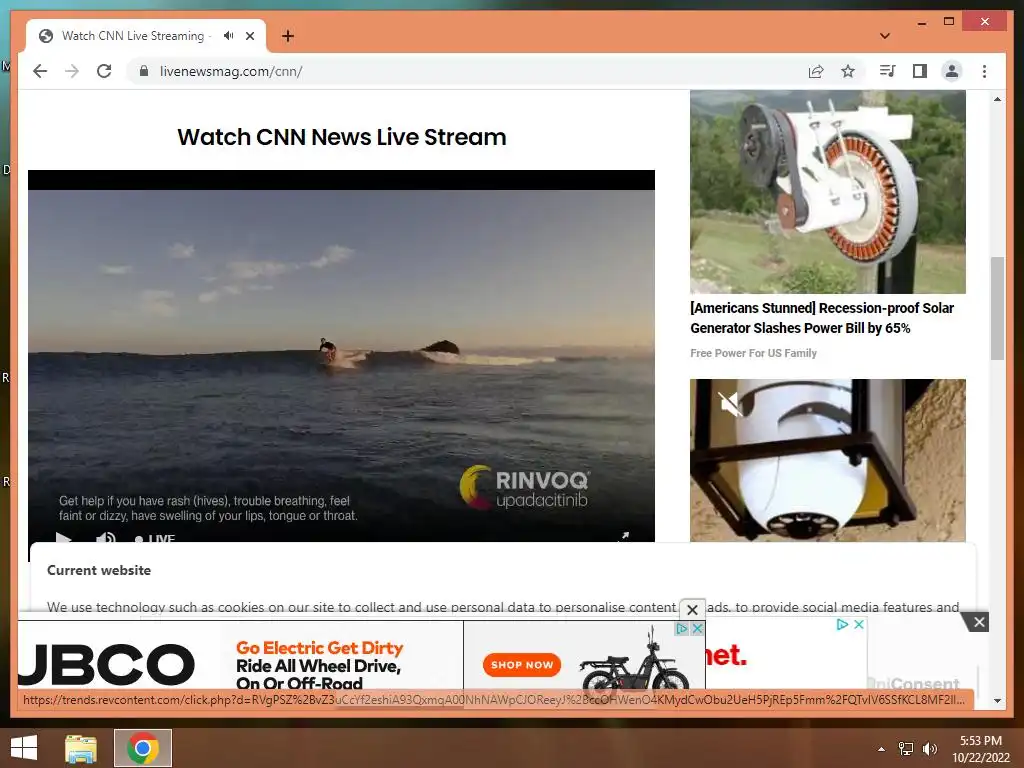
Task: Open File Explorer from taskbar
Action: tap(81, 748)
